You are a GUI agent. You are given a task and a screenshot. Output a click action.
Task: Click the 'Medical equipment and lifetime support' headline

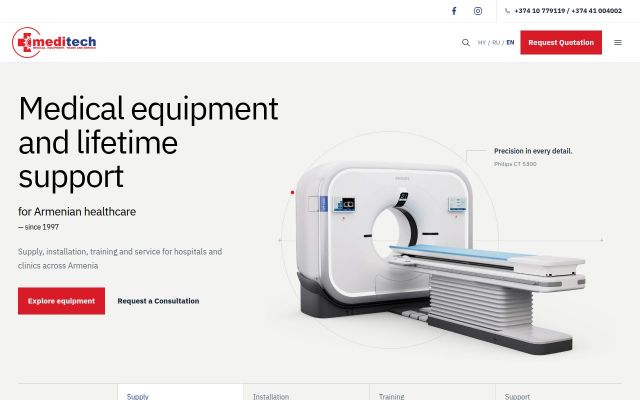coord(148,142)
